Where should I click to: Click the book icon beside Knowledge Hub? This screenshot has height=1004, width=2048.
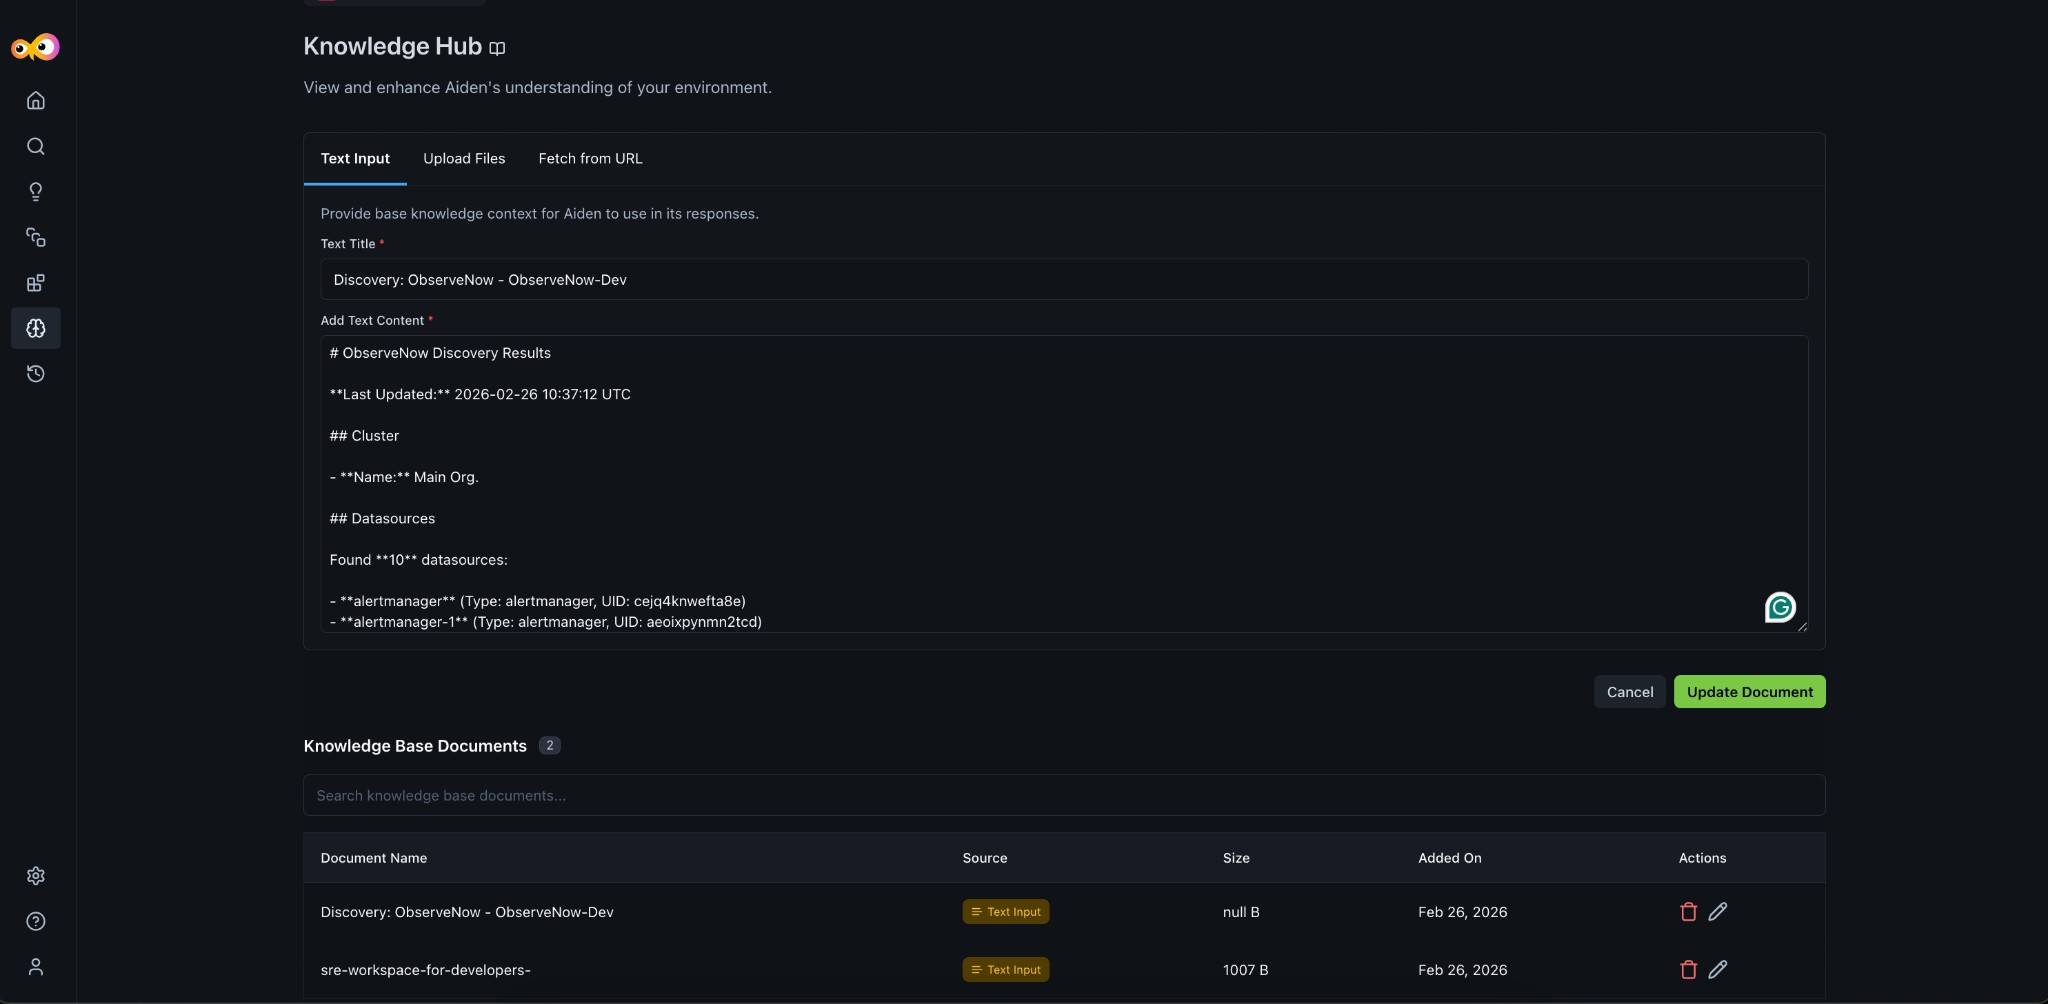(x=497, y=48)
